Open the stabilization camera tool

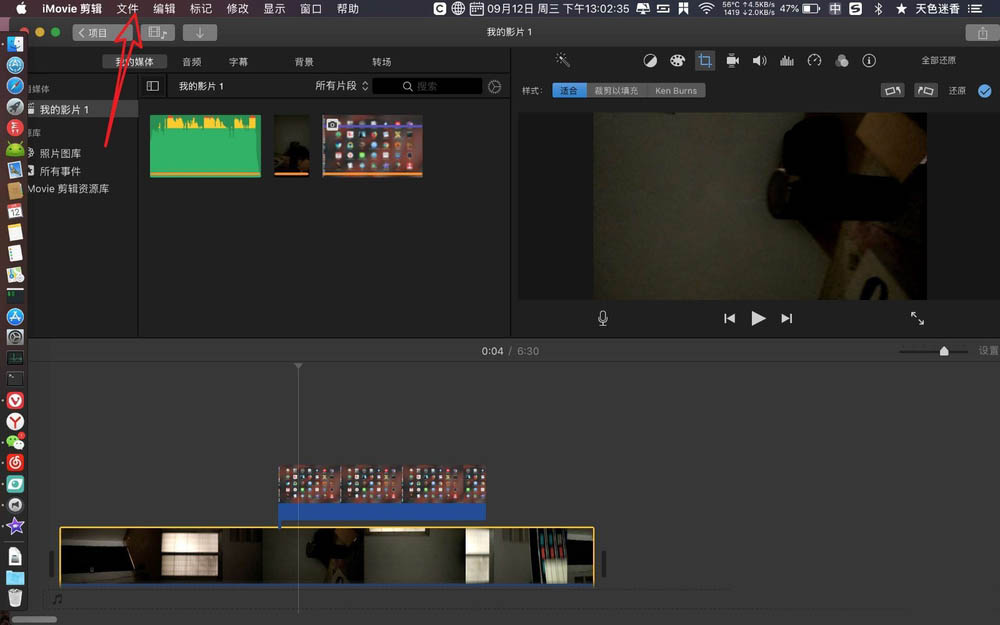point(732,61)
